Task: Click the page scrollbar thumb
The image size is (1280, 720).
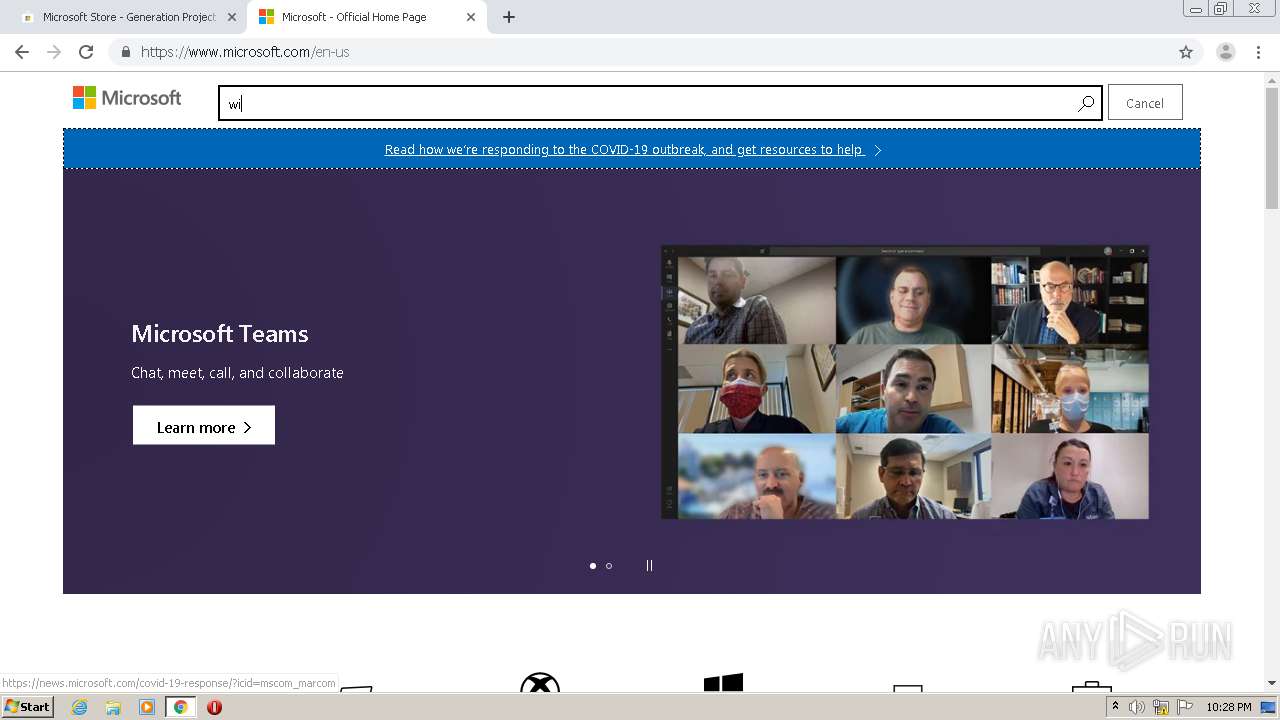Action: [x=1272, y=148]
